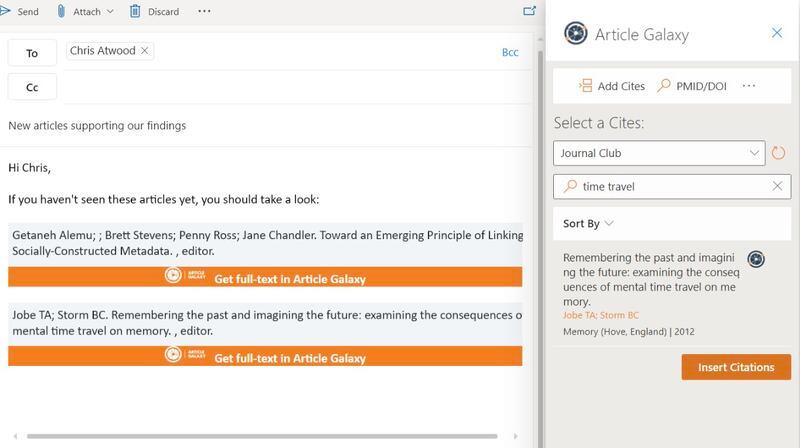The height and width of the screenshot is (448, 800).
Task: Close the Article Galaxy panel
Action: point(777,33)
